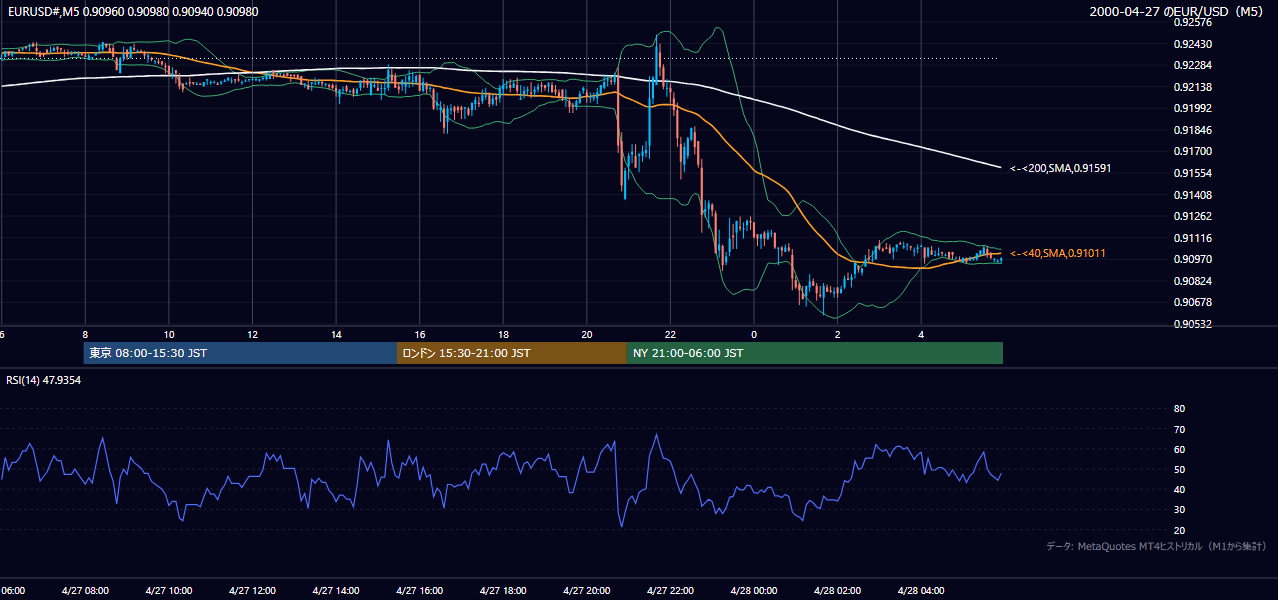Image resolution: width=1278 pixels, height=600 pixels.
Task: Click price axis value 0.90678
Action: (1193, 302)
